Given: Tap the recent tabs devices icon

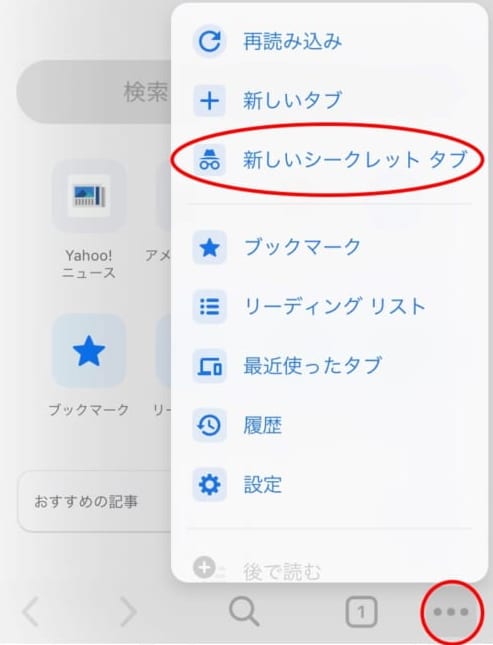Looking at the screenshot, I should 209,366.
